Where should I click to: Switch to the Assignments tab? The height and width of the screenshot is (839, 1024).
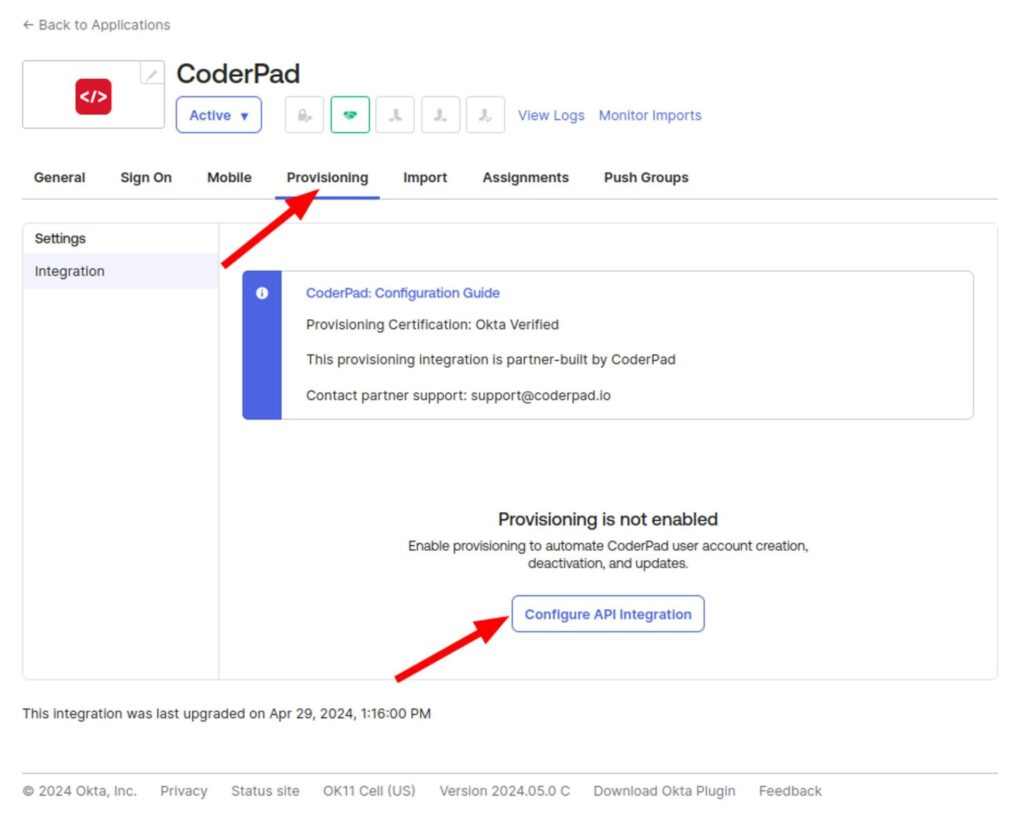coord(525,177)
